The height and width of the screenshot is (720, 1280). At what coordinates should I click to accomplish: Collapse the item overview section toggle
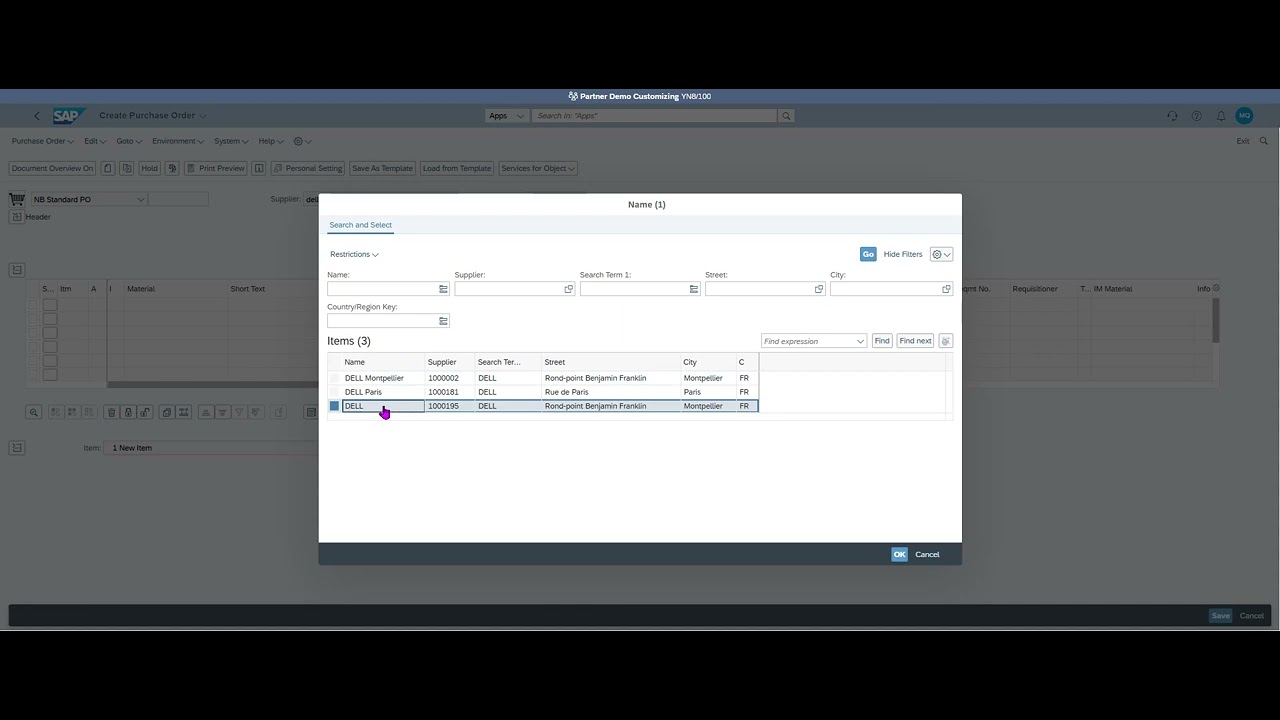(17, 270)
